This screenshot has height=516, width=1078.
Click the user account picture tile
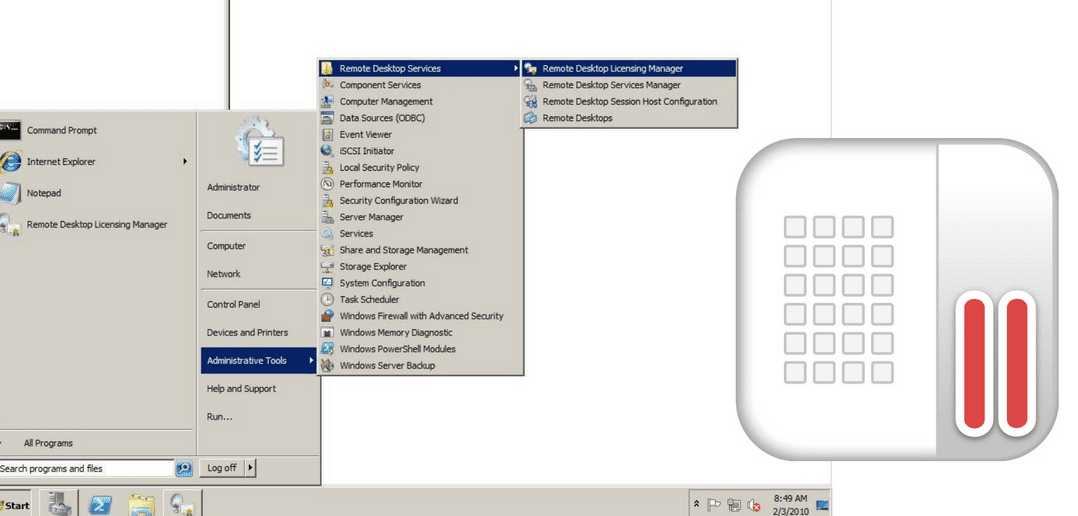pyautogui.click(x=259, y=141)
